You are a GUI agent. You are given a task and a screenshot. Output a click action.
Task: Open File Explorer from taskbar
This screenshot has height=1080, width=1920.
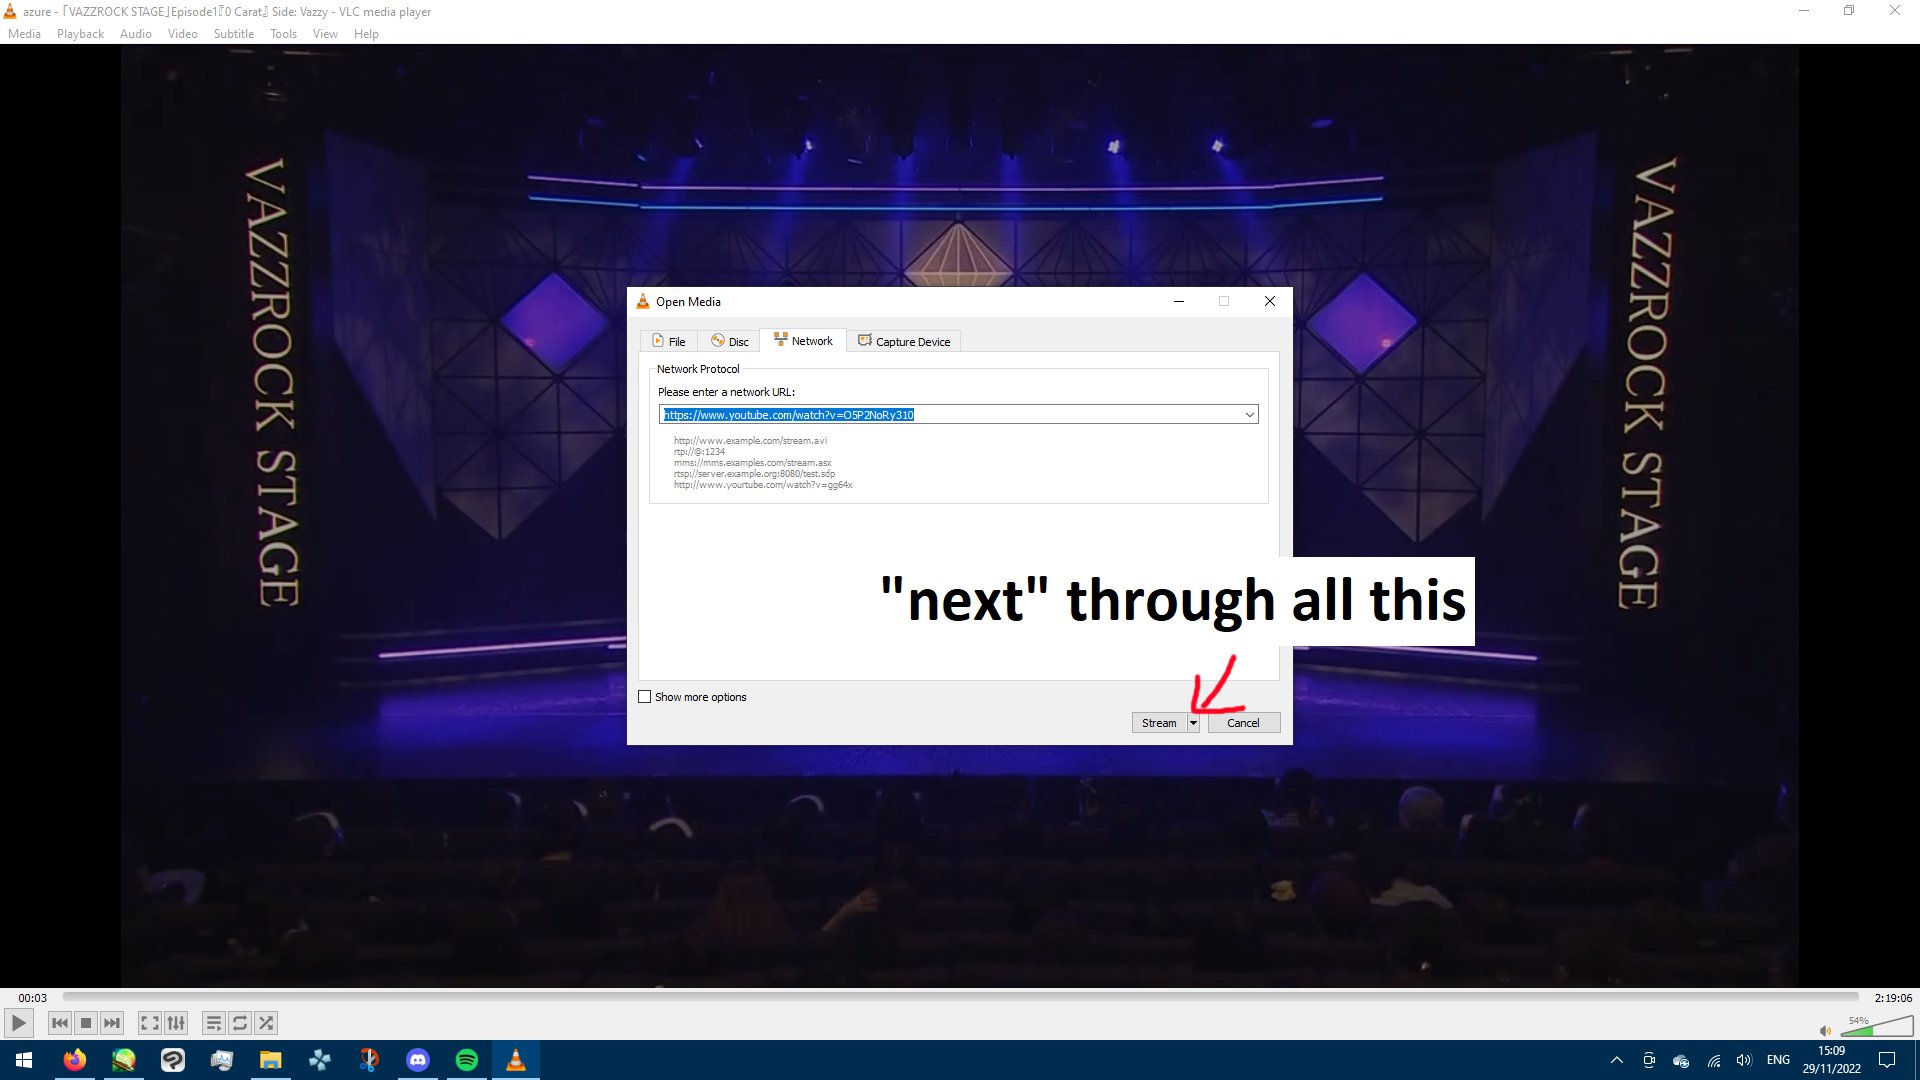(271, 1060)
